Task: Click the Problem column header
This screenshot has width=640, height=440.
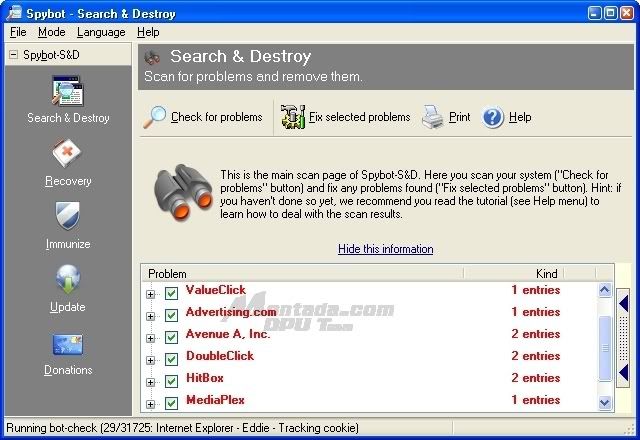Action: [302, 273]
